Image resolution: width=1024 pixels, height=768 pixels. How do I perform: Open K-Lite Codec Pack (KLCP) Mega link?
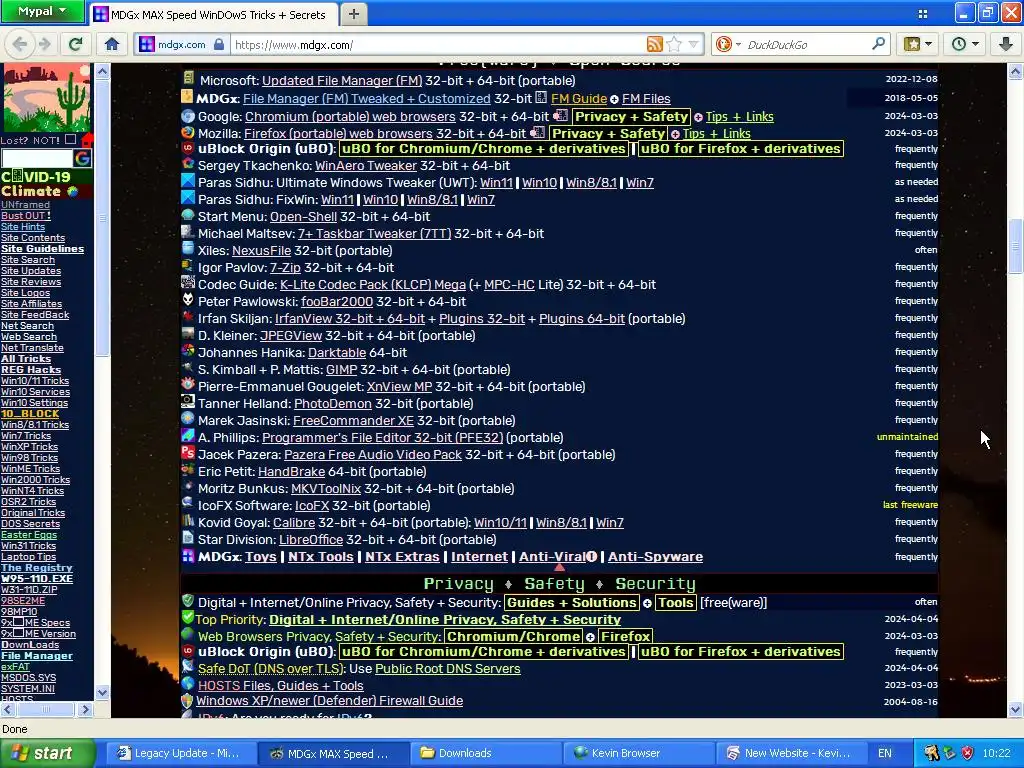pyautogui.click(x=373, y=285)
